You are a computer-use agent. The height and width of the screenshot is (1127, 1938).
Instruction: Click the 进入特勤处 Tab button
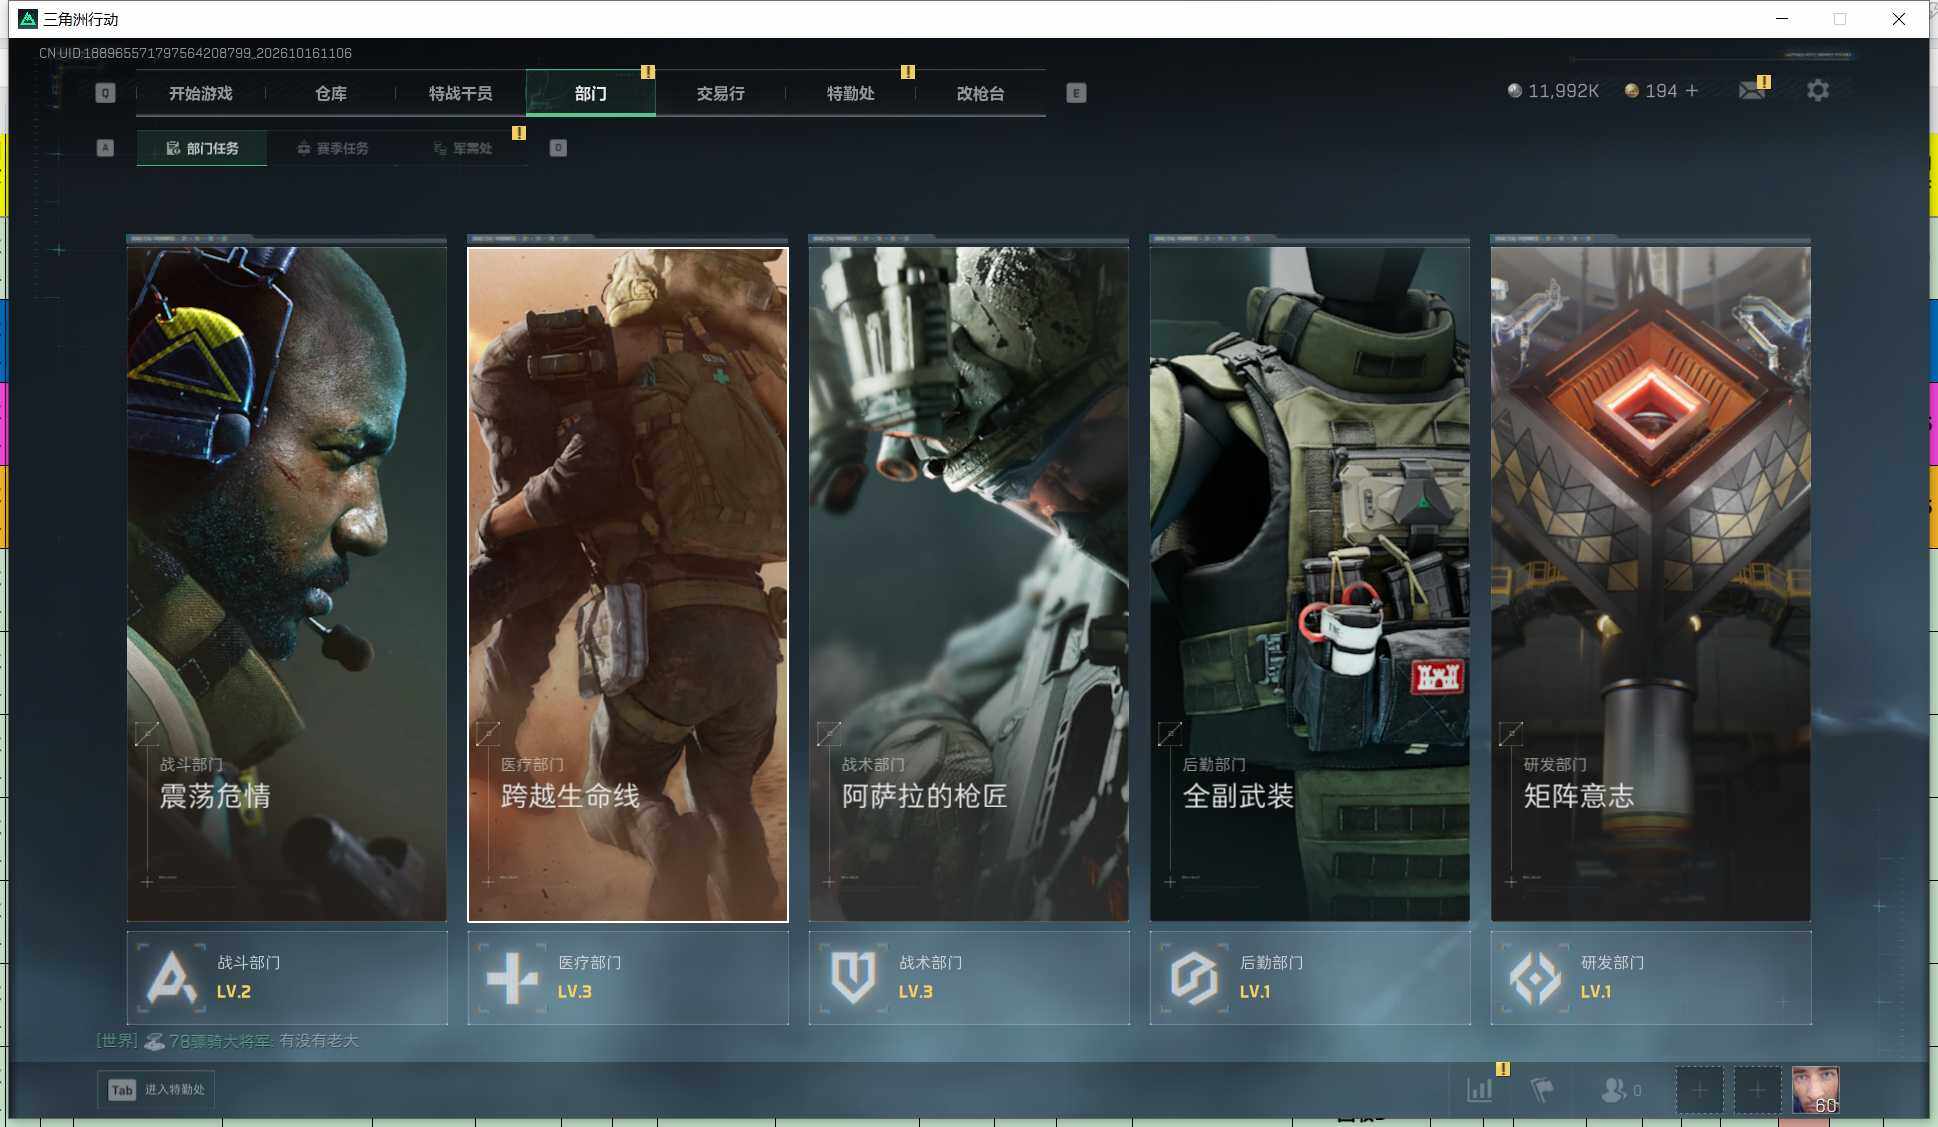tap(157, 1090)
